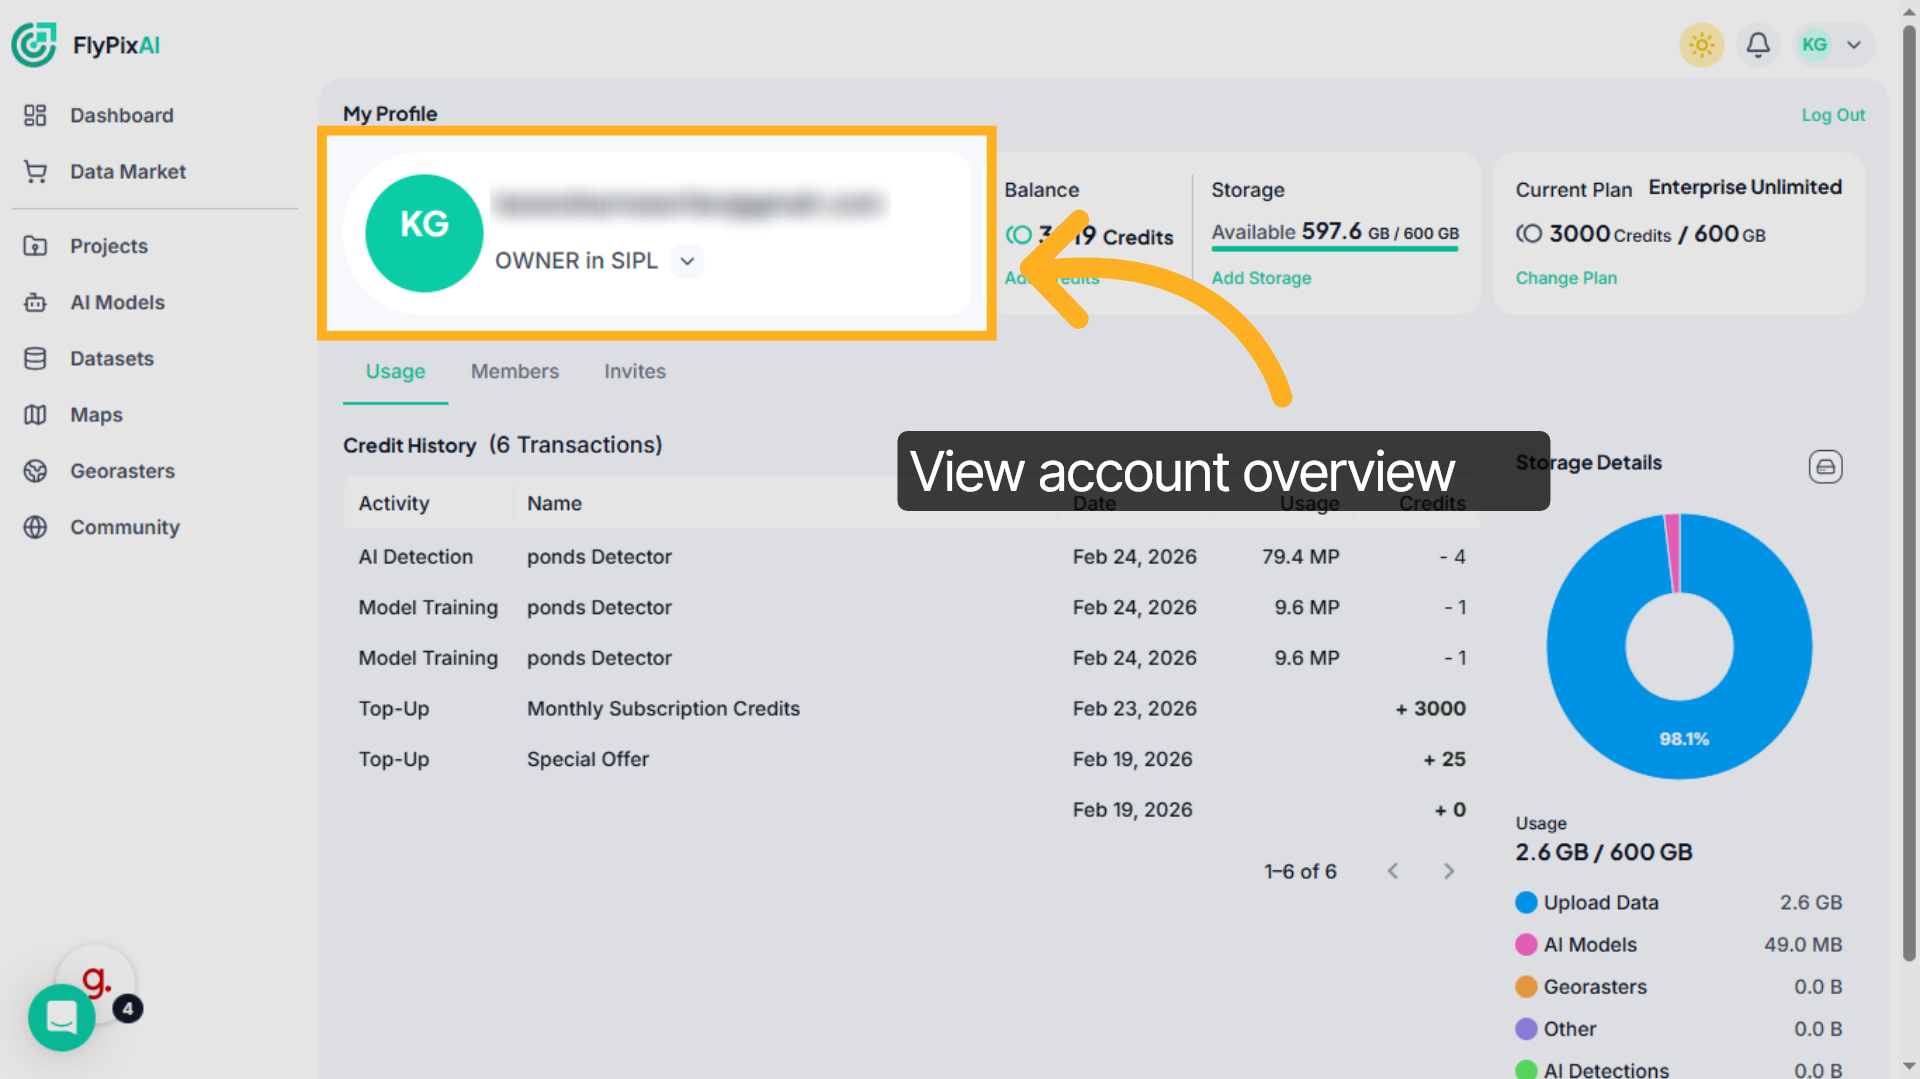The image size is (1920, 1079).
Task: Click Monthly Subscription Credits entry
Action: tap(663, 708)
